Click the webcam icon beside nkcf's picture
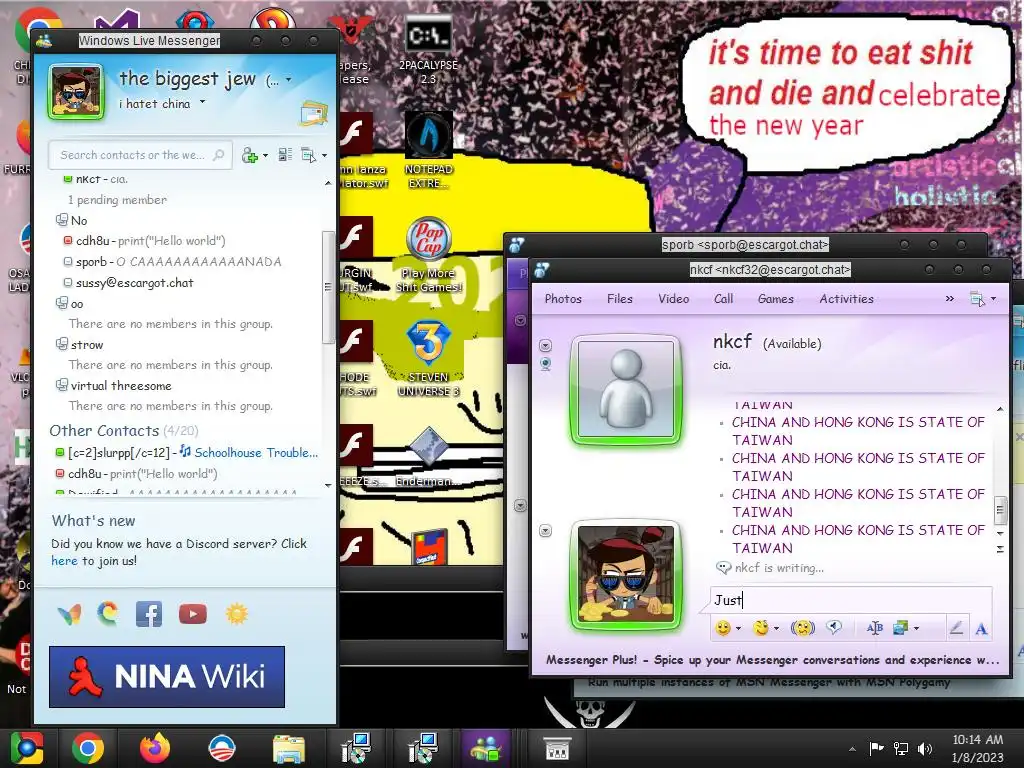The width and height of the screenshot is (1024, 768). coord(545,364)
